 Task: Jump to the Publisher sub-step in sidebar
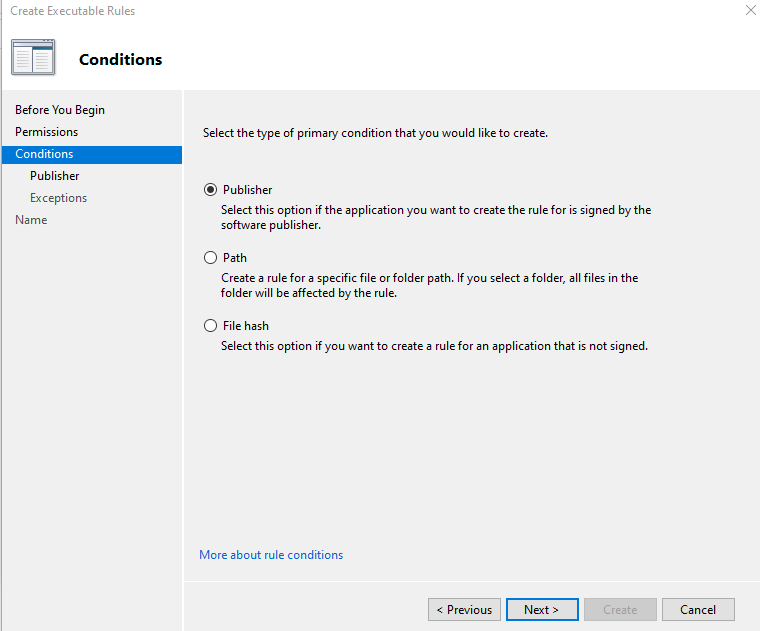point(55,176)
